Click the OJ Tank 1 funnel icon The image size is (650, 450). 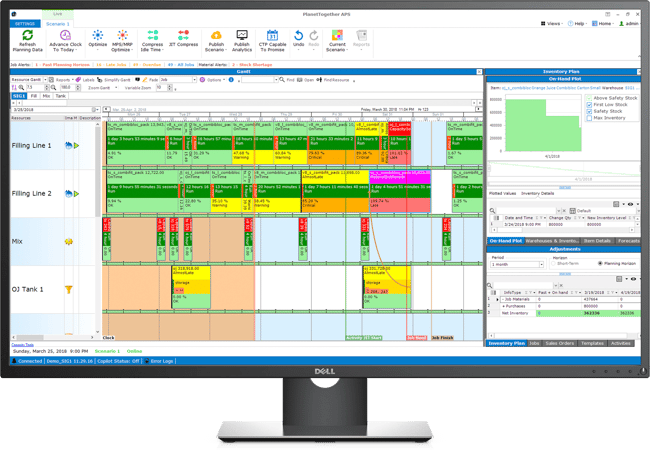pyautogui.click(x=69, y=290)
